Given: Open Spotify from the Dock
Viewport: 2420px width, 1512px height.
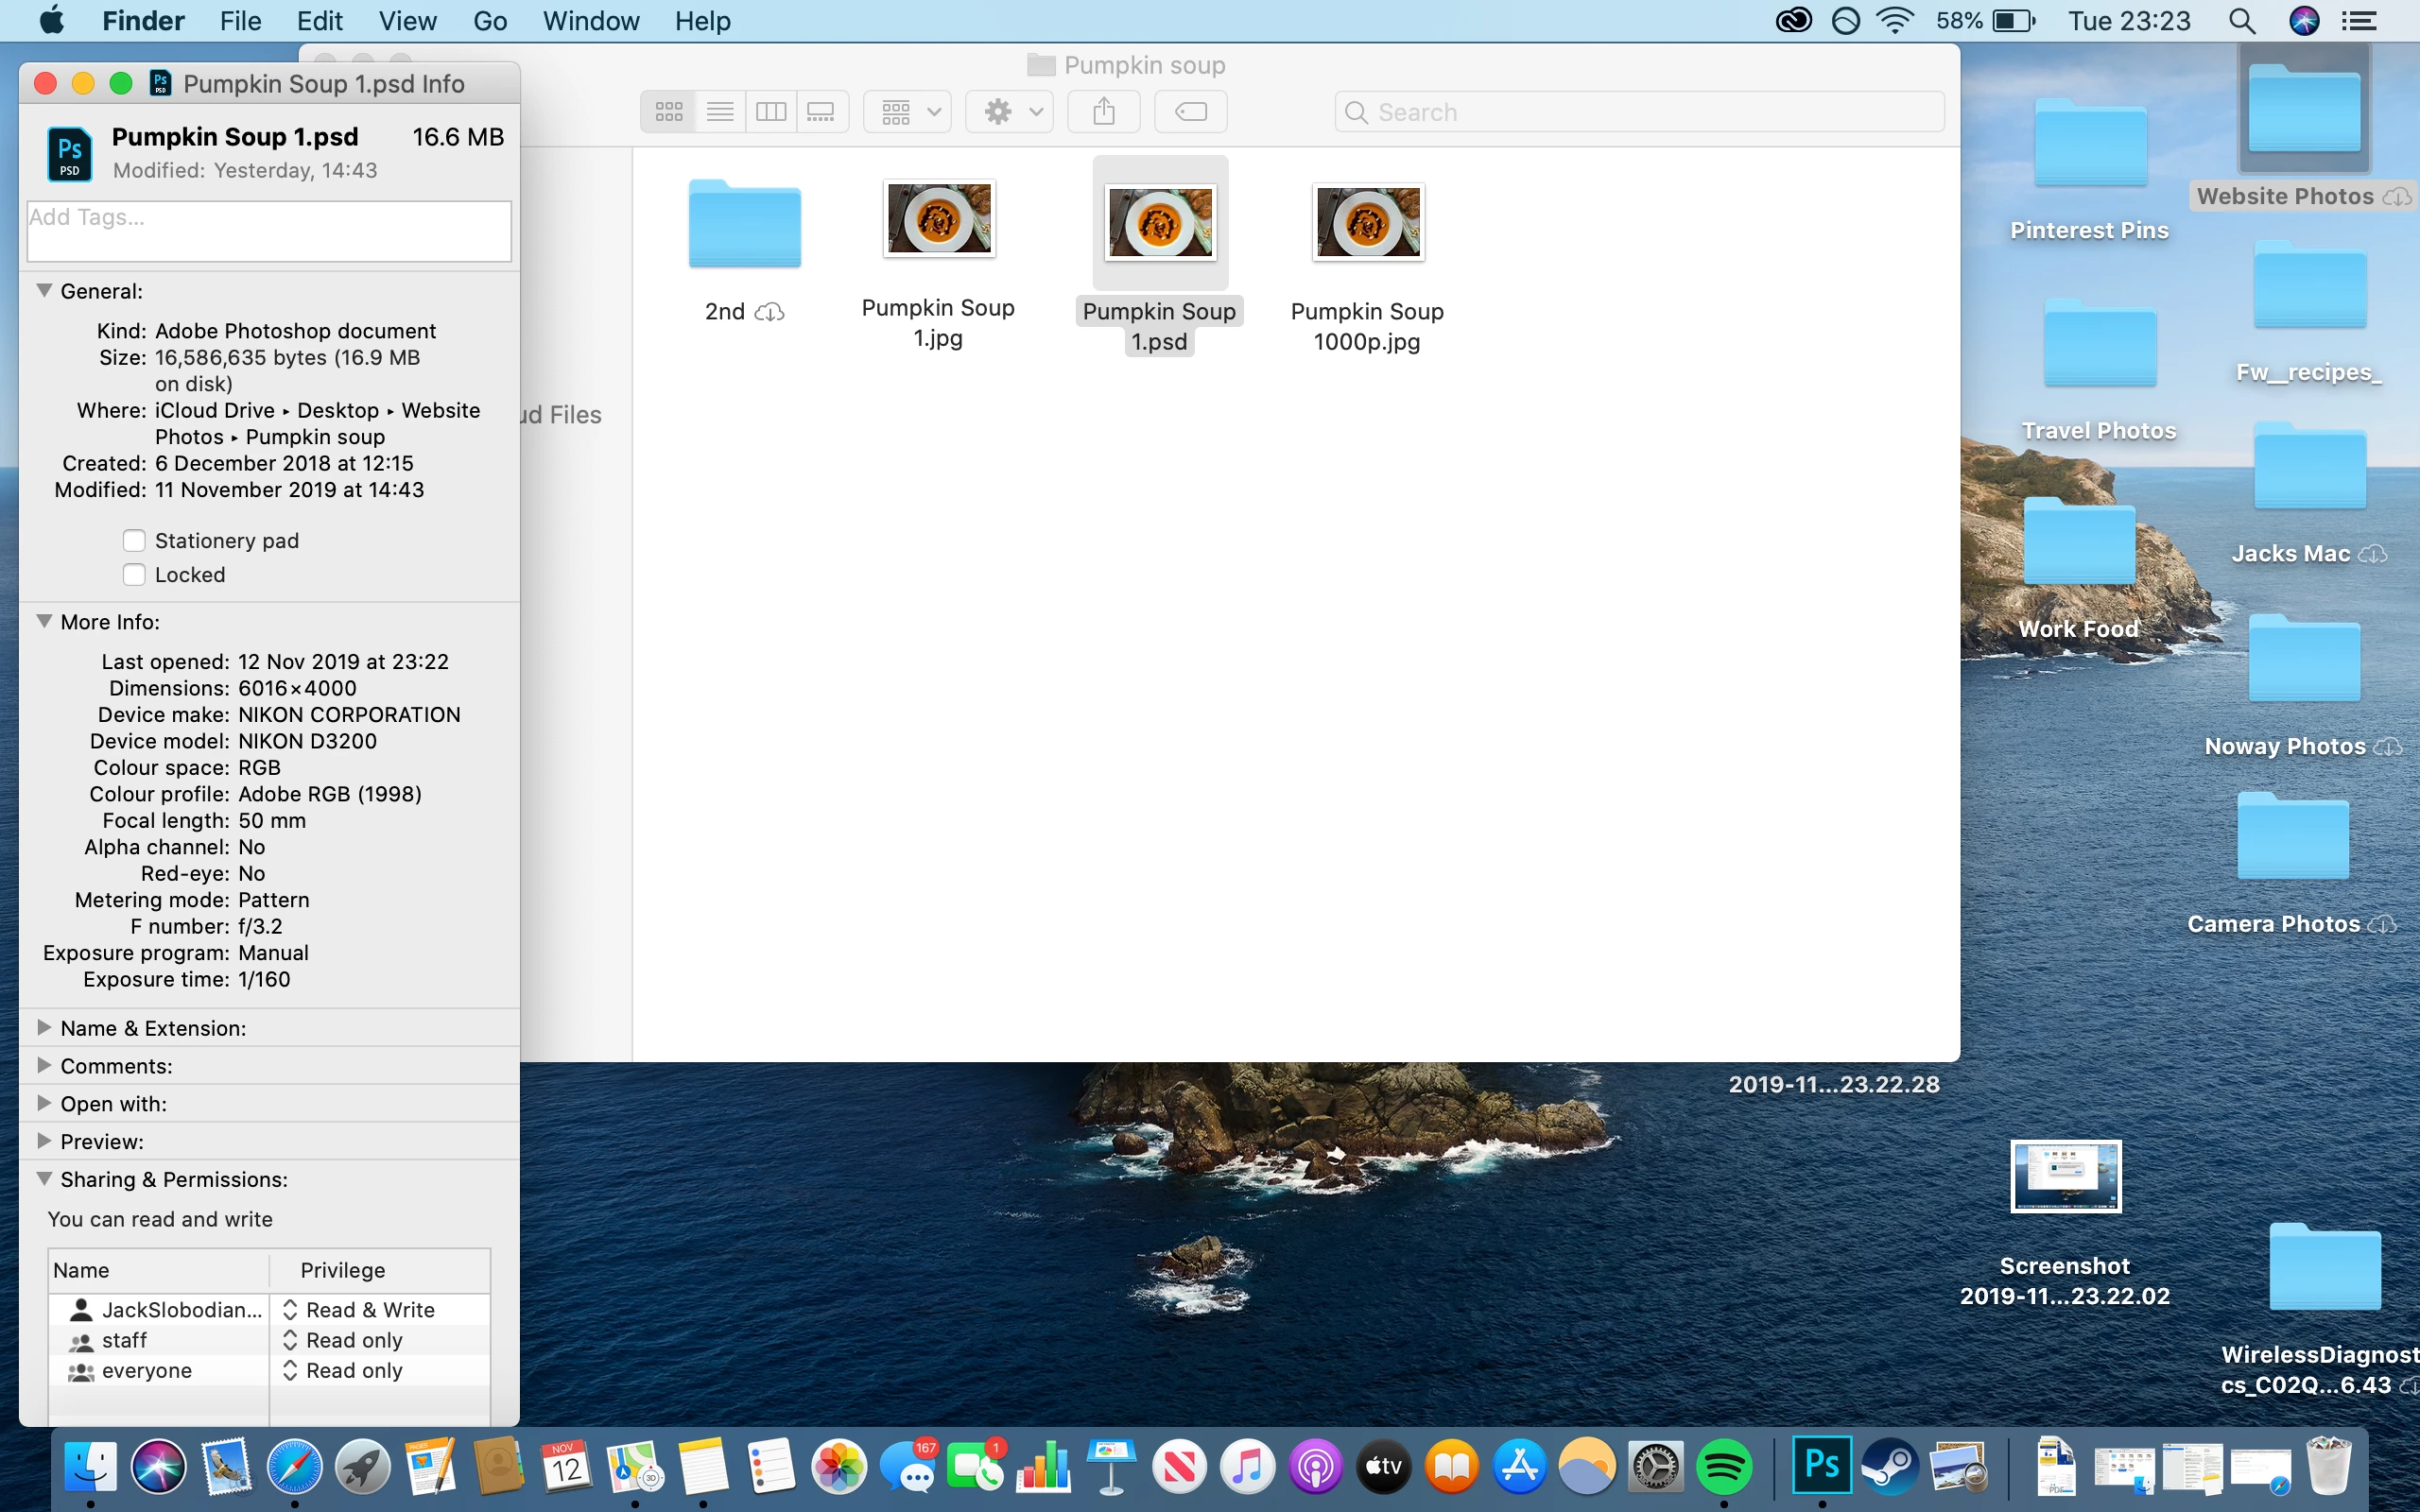Looking at the screenshot, I should pyautogui.click(x=1723, y=1467).
